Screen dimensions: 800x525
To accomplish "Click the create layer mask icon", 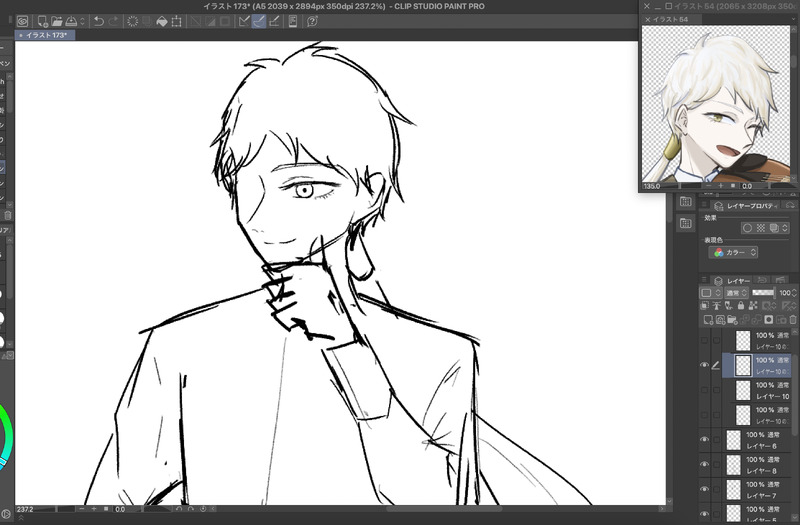I will (x=768, y=320).
